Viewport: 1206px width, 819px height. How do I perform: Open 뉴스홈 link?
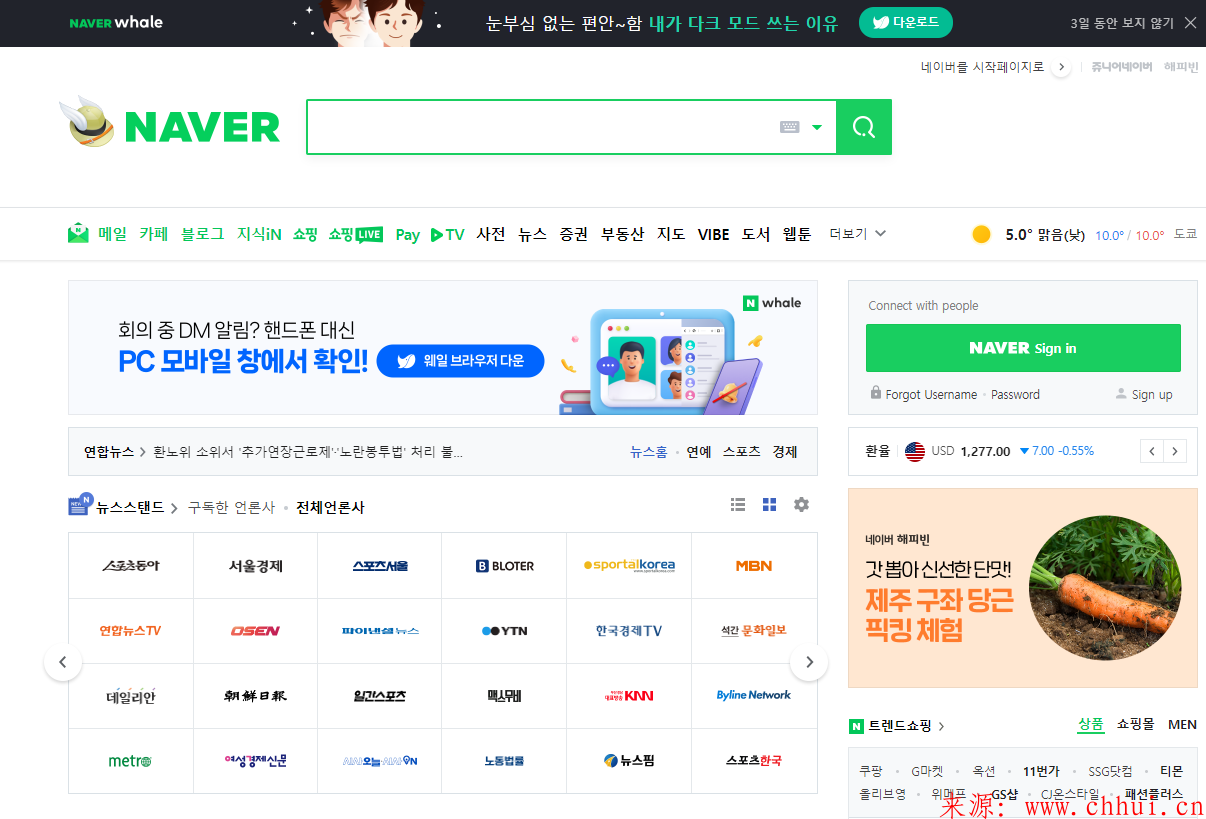(x=649, y=452)
